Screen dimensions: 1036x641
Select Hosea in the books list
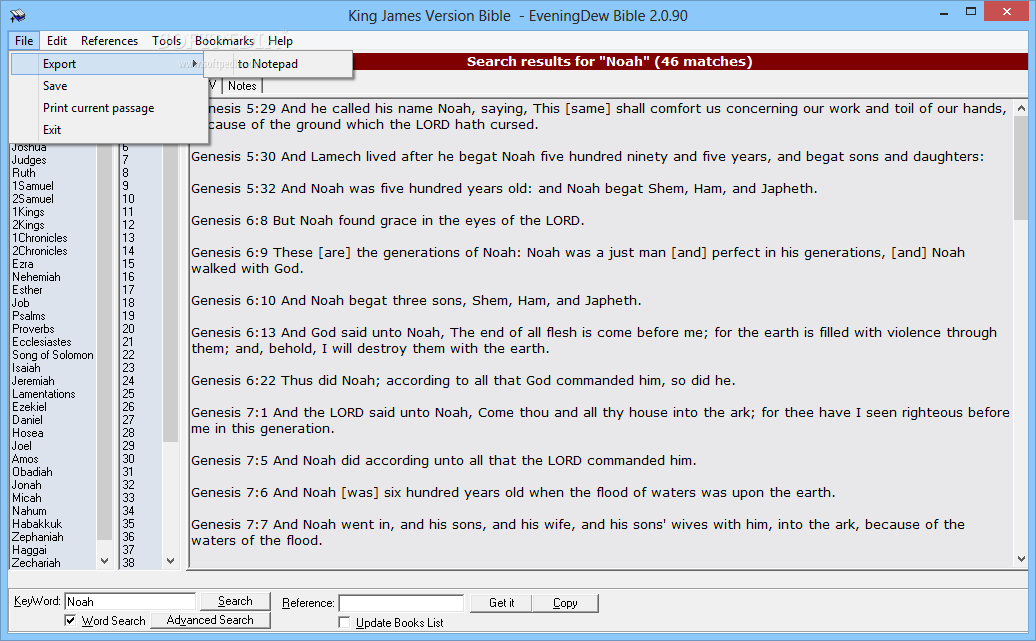pyautogui.click(x=28, y=433)
